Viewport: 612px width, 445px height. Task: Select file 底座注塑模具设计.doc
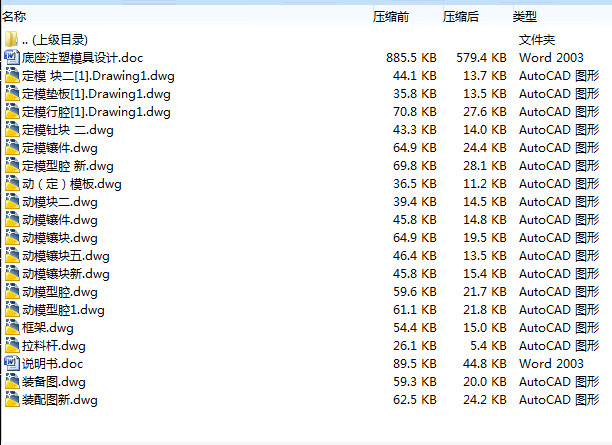[x=82, y=58]
